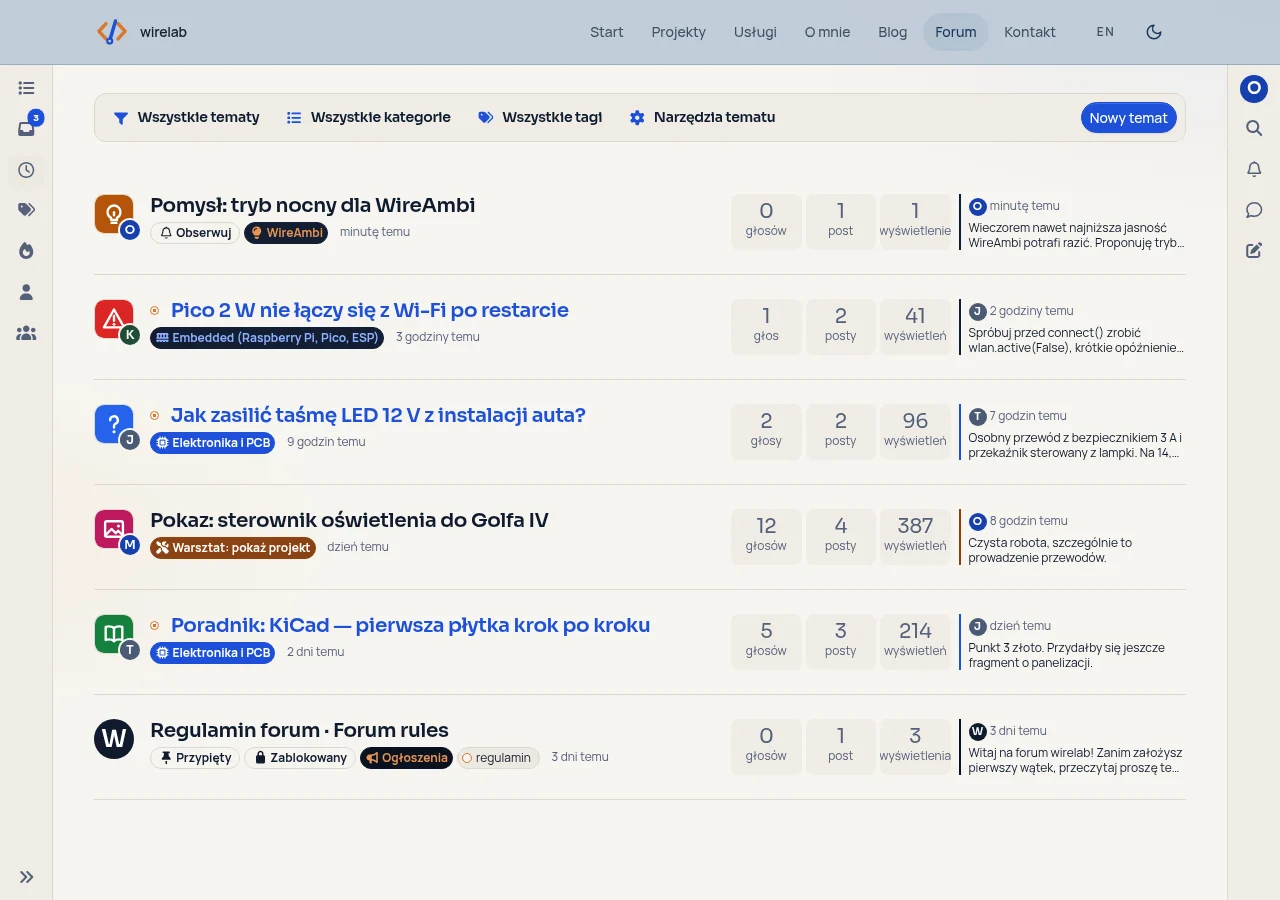The width and height of the screenshot is (1280, 900).
Task: Open notifications bell in right sidebar
Action: point(1254,169)
